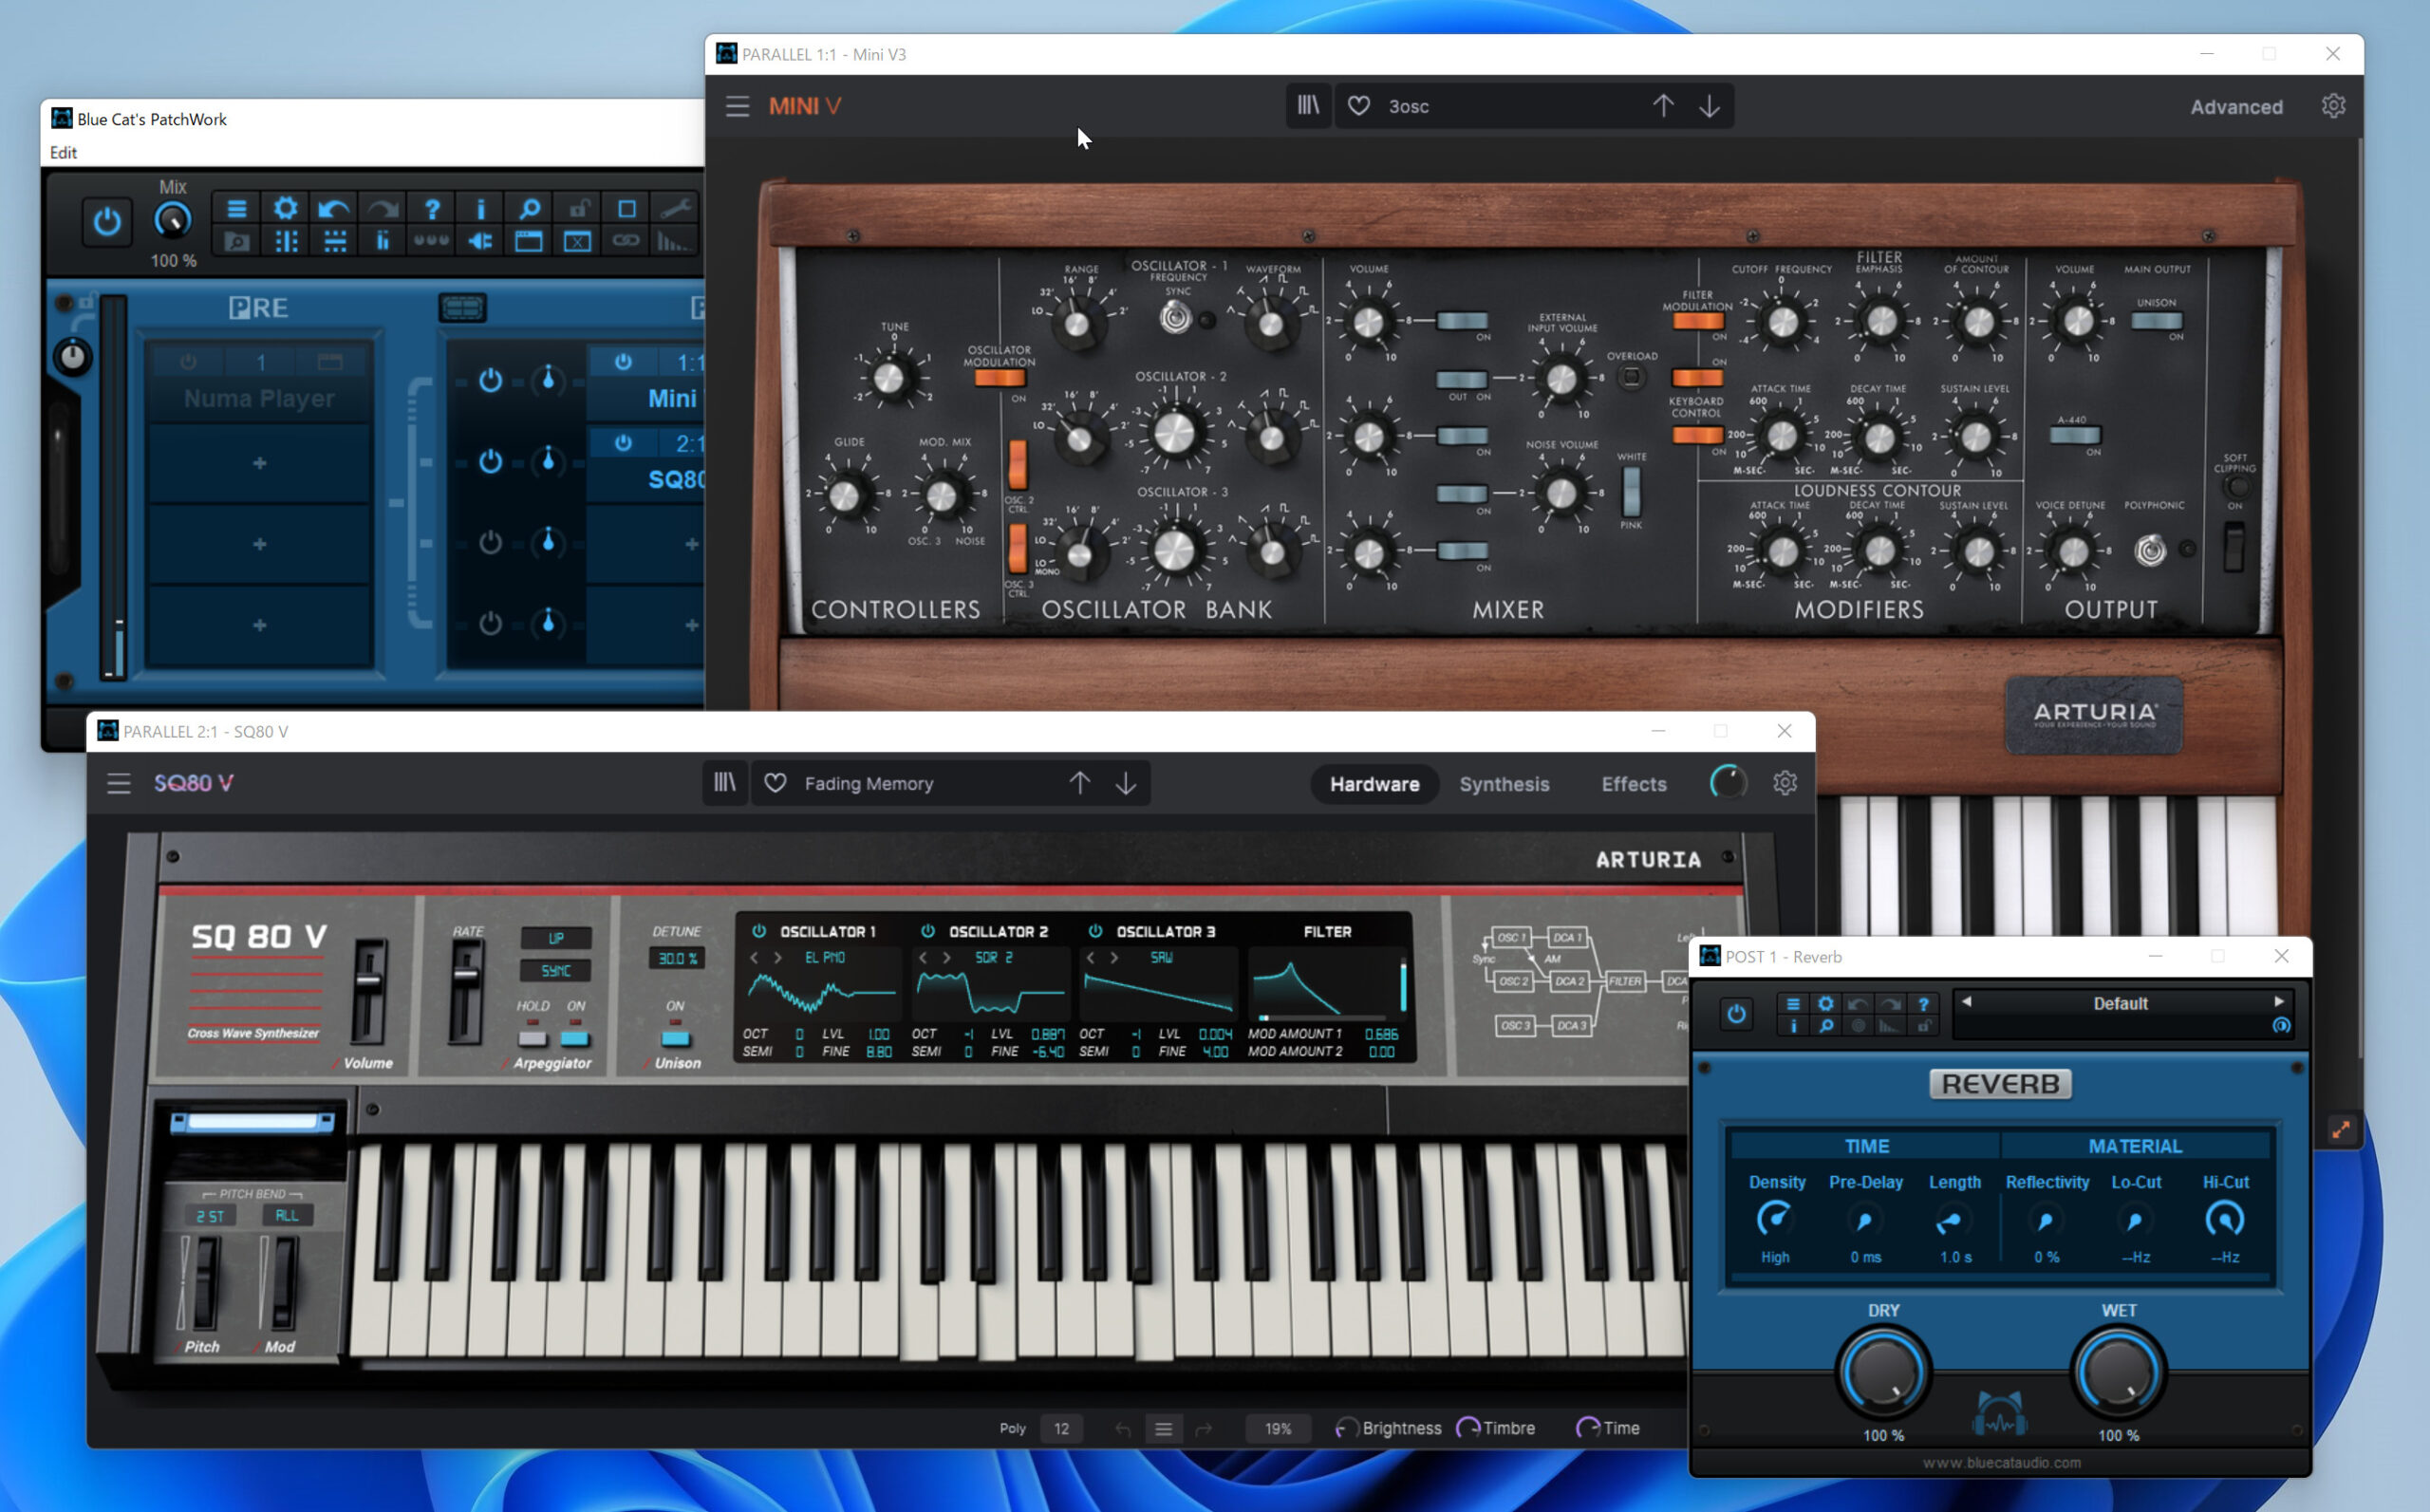Click PatchWork link chain icon

coord(626,241)
